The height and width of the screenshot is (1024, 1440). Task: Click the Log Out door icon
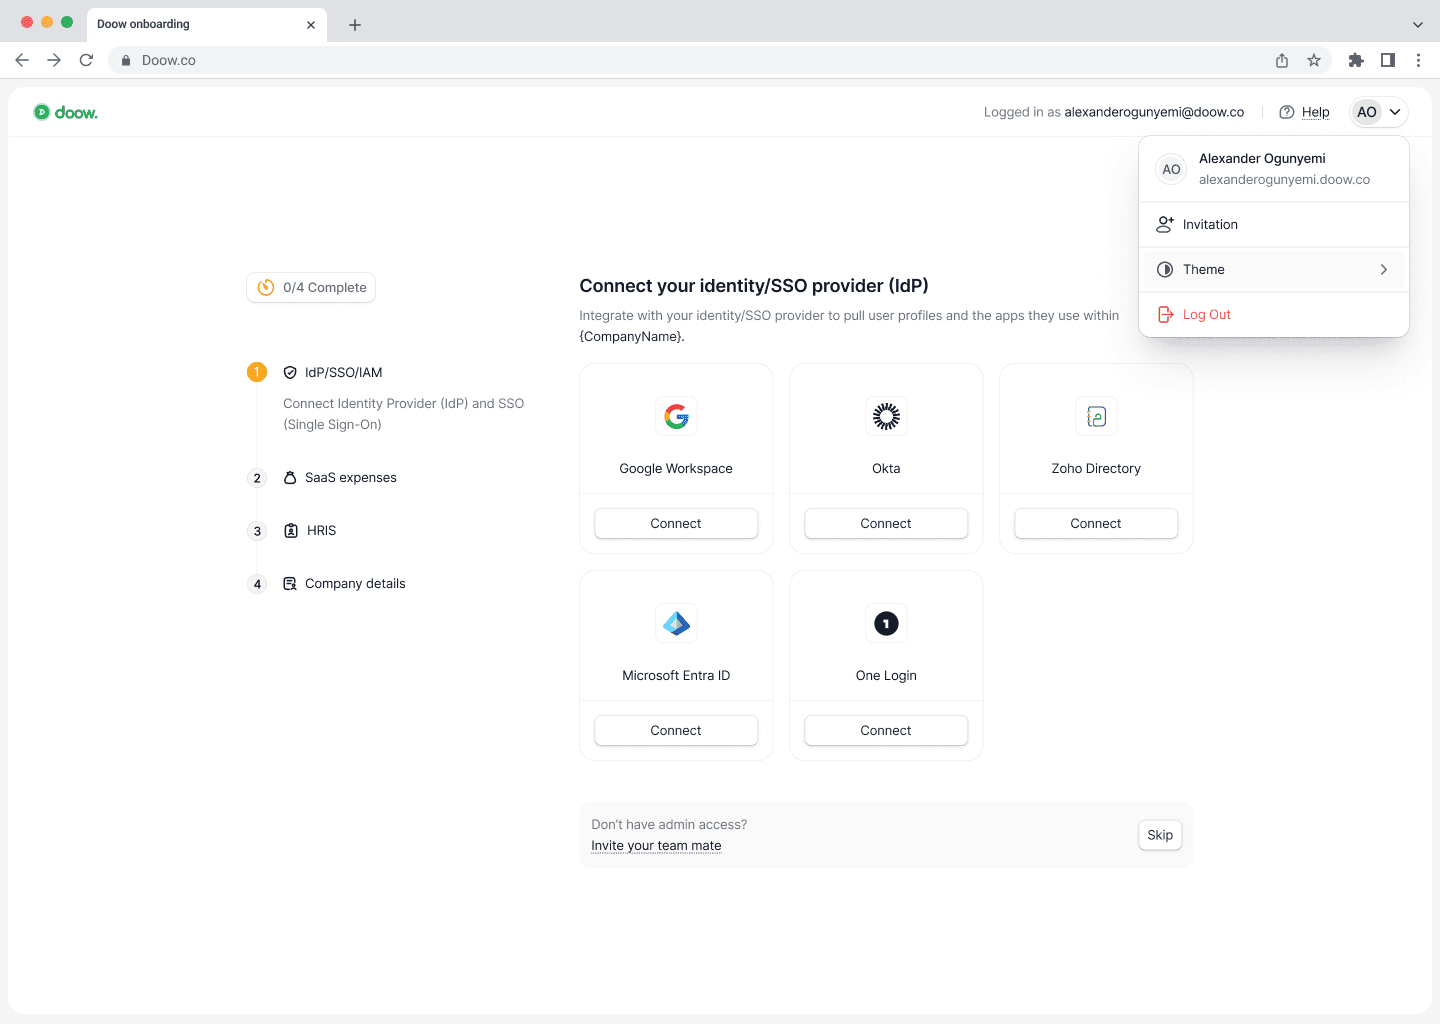(x=1165, y=314)
